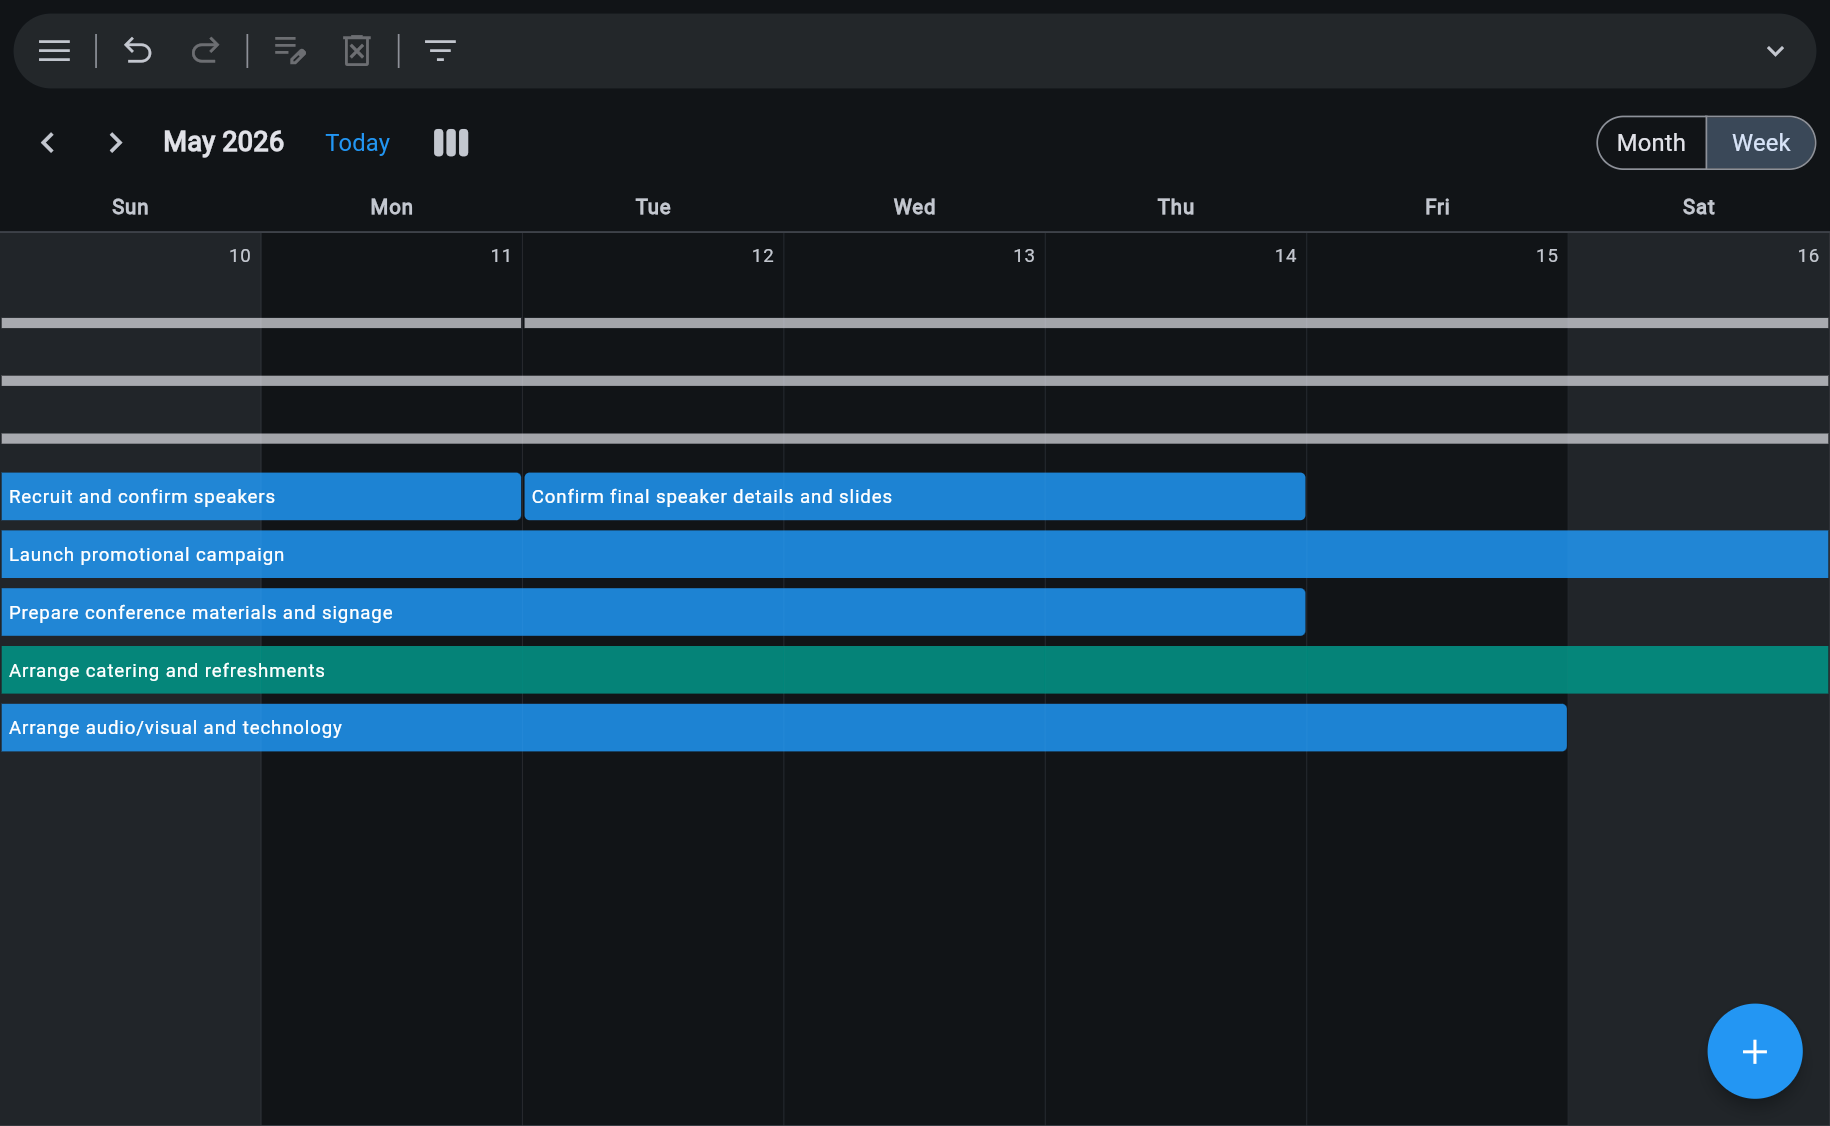Navigate to the previous week with the back arrow
Viewport: 1830px width, 1126px height.
coord(48,142)
